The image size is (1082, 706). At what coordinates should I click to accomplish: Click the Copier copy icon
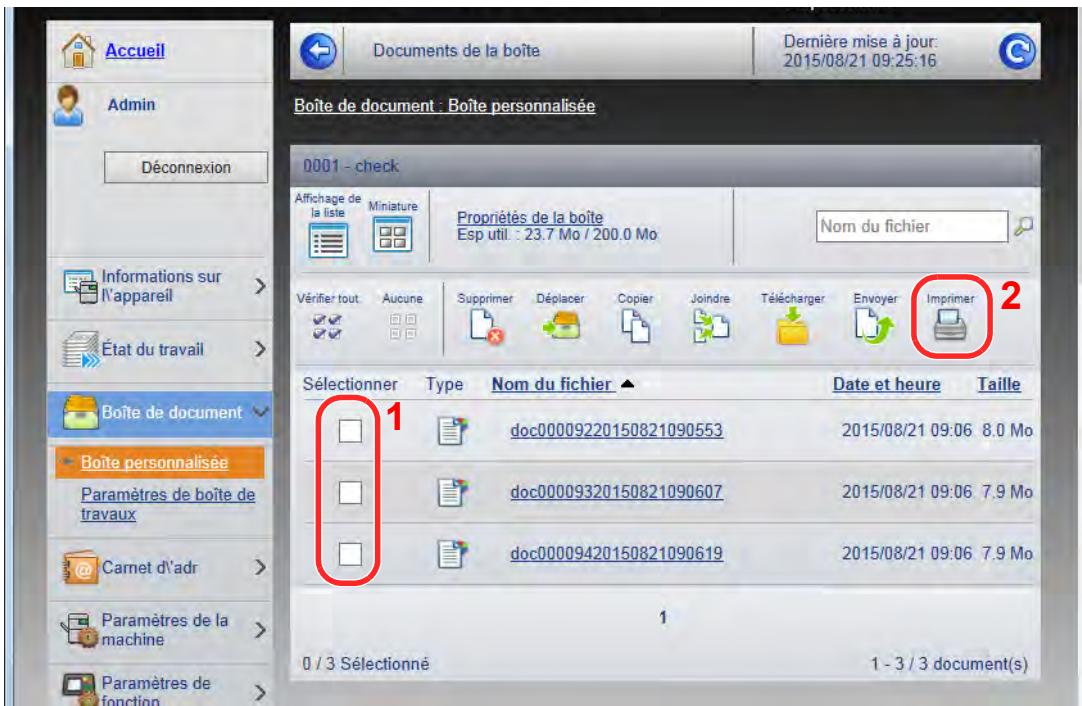pos(635,326)
